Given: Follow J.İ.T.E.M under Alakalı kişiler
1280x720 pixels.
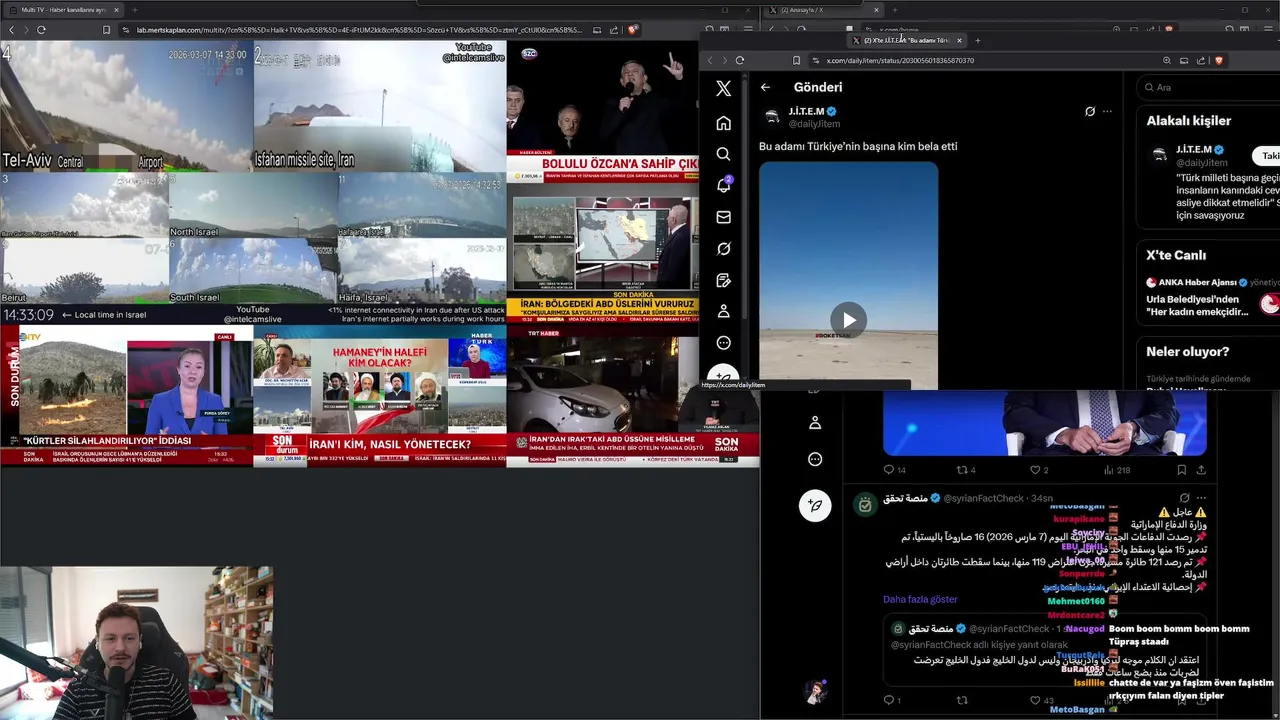Looking at the screenshot, I should [x=1267, y=156].
